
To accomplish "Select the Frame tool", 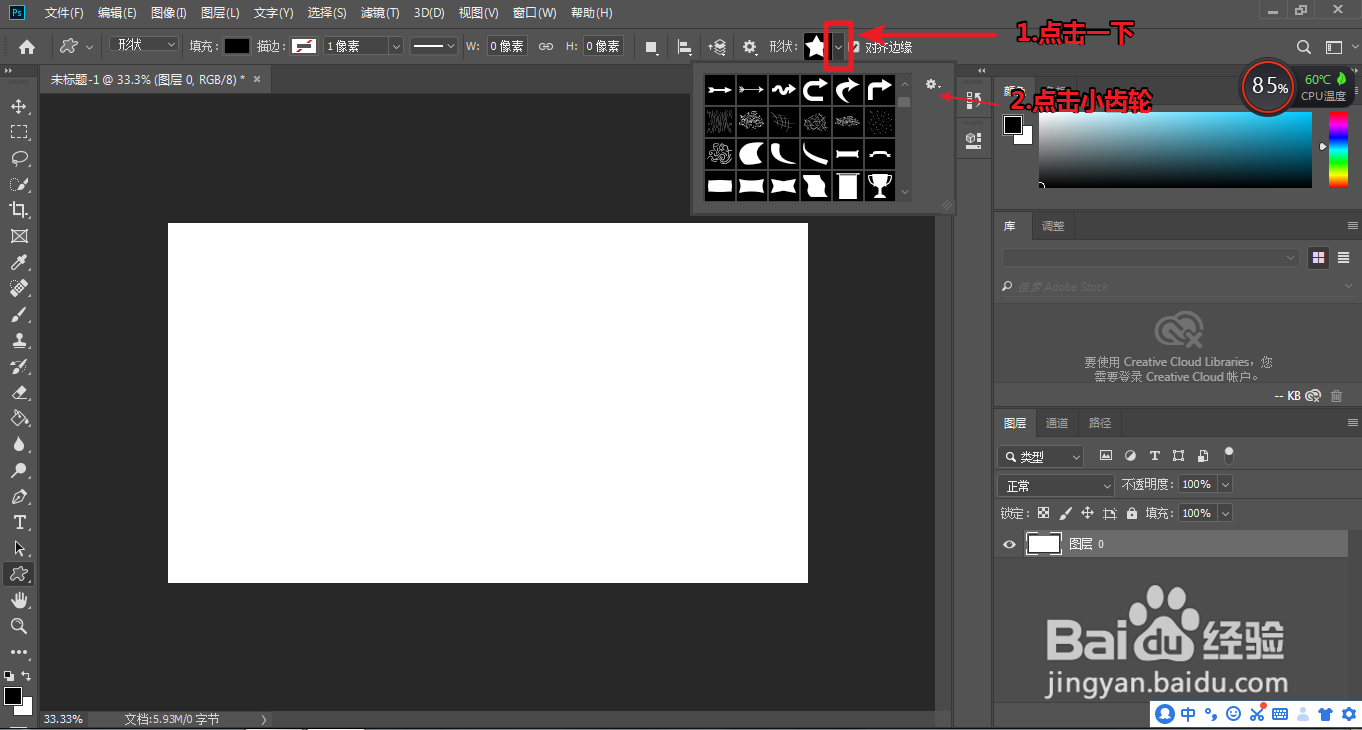I will click(18, 236).
